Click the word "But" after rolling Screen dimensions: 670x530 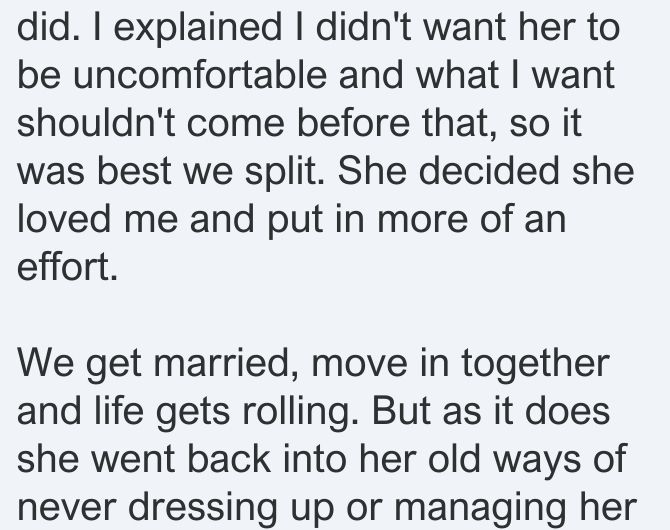click(400, 410)
